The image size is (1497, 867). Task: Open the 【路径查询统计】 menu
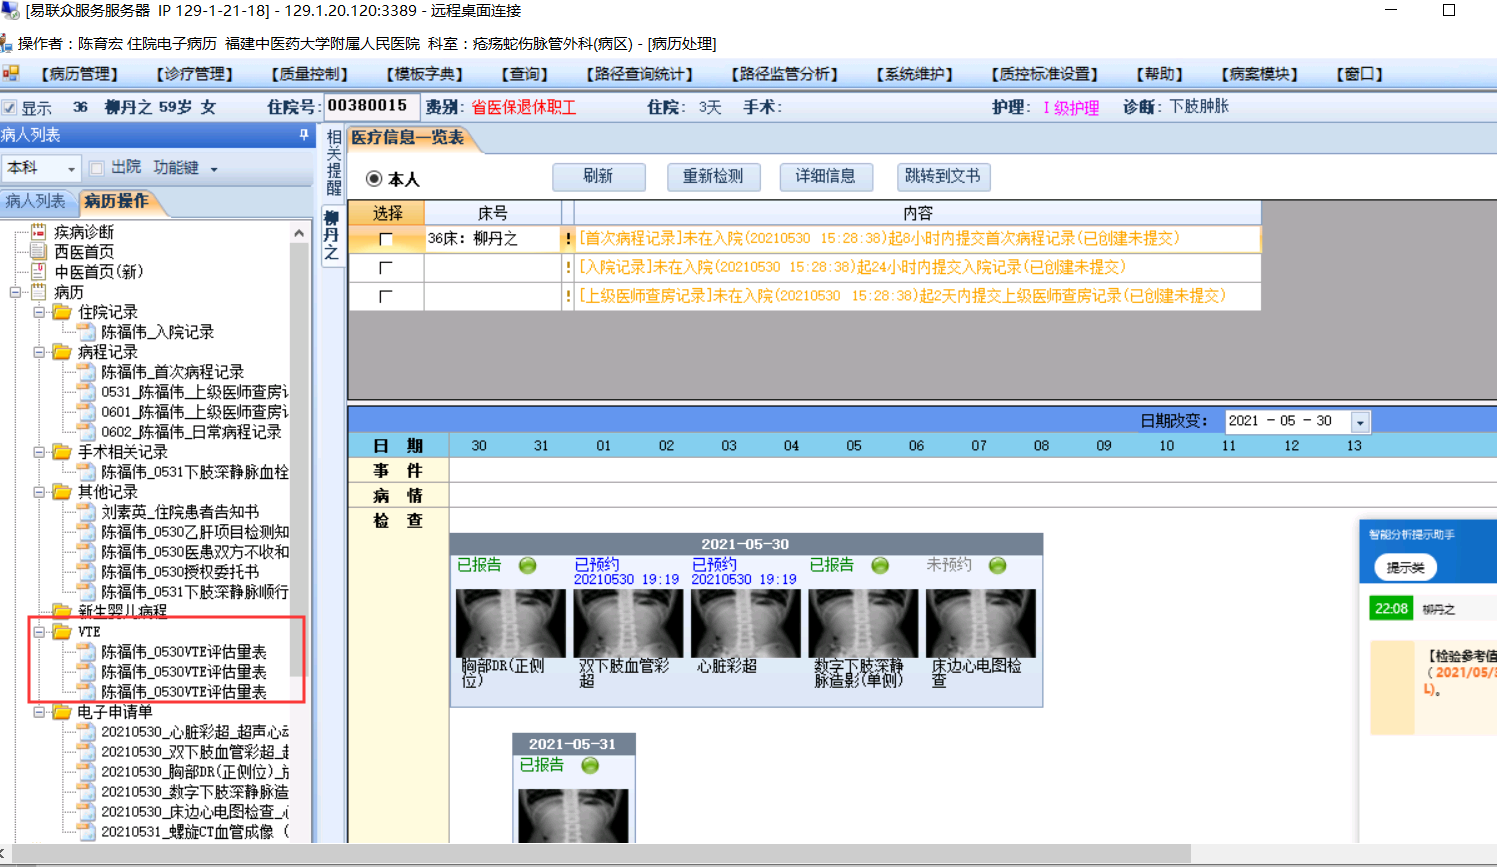[x=639, y=74]
